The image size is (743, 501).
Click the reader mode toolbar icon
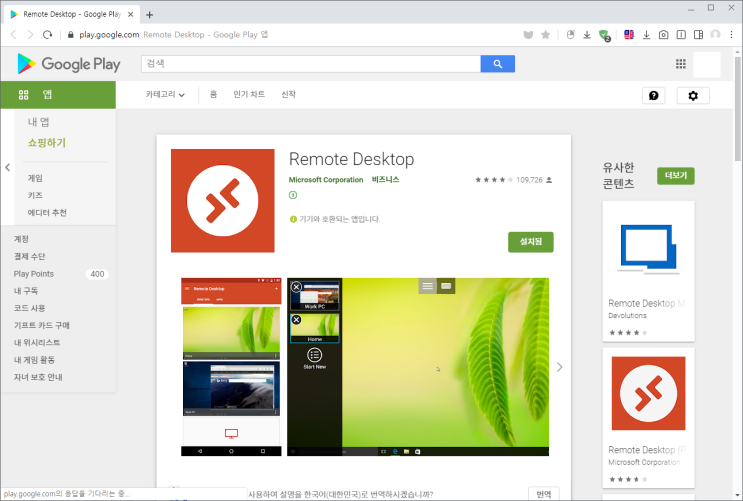(681, 35)
